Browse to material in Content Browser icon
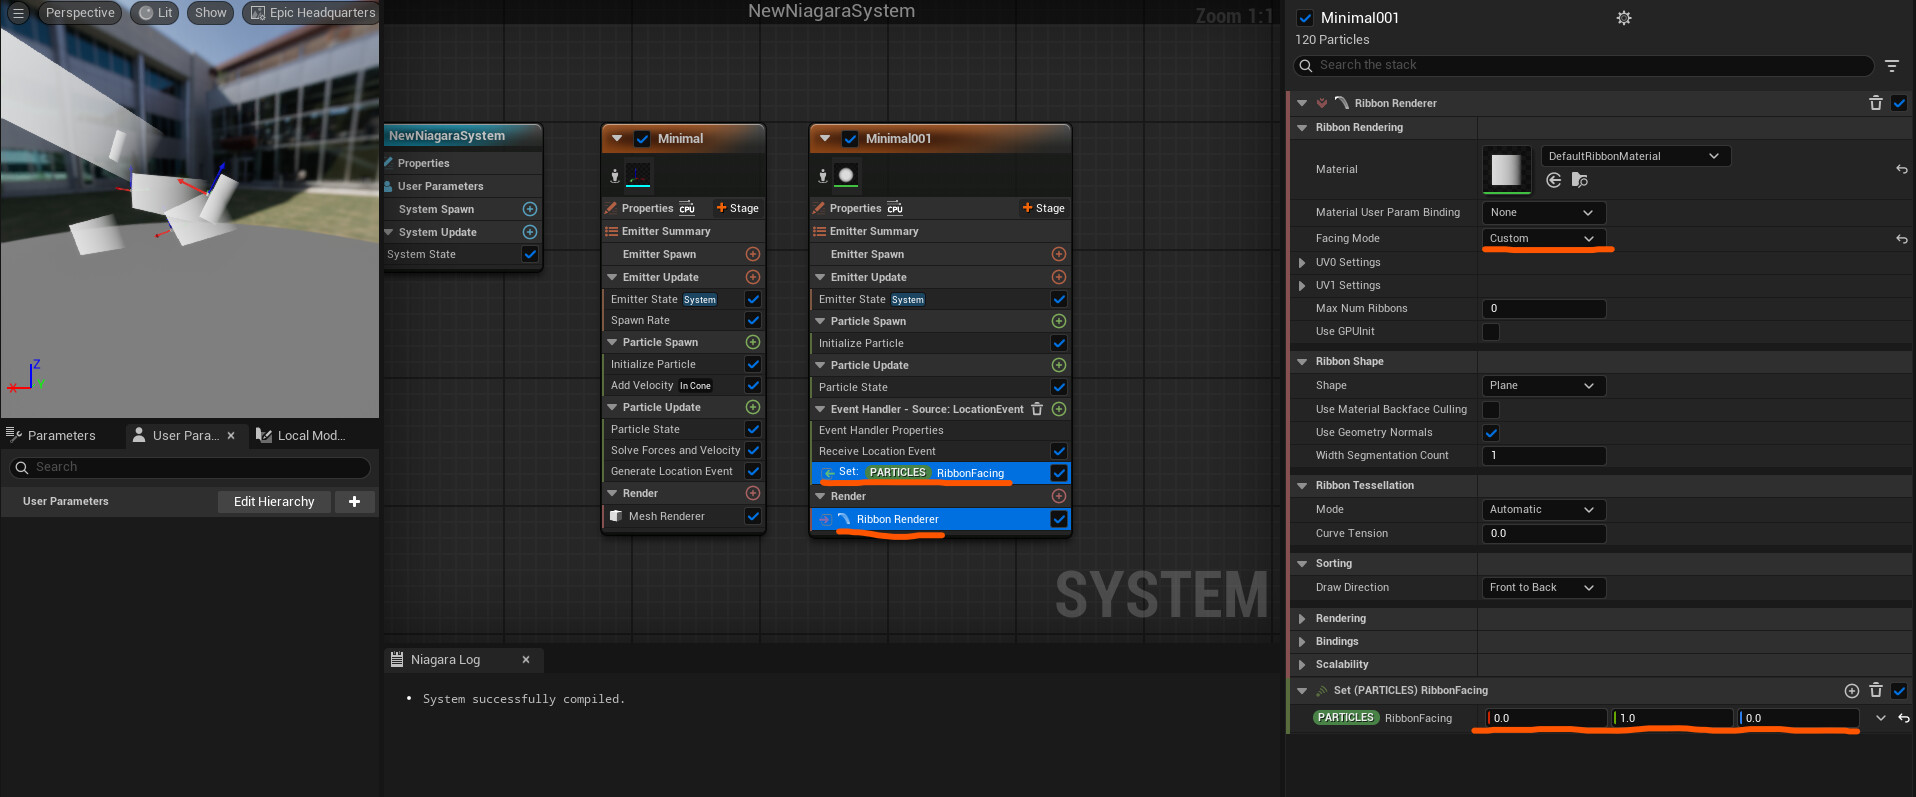1916x797 pixels. (1579, 180)
